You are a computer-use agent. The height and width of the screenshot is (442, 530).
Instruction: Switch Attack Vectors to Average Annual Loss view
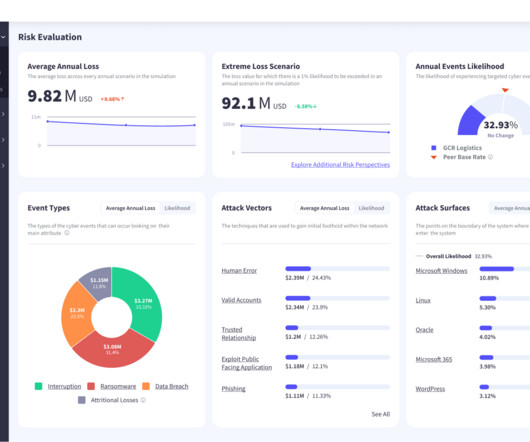click(x=324, y=208)
